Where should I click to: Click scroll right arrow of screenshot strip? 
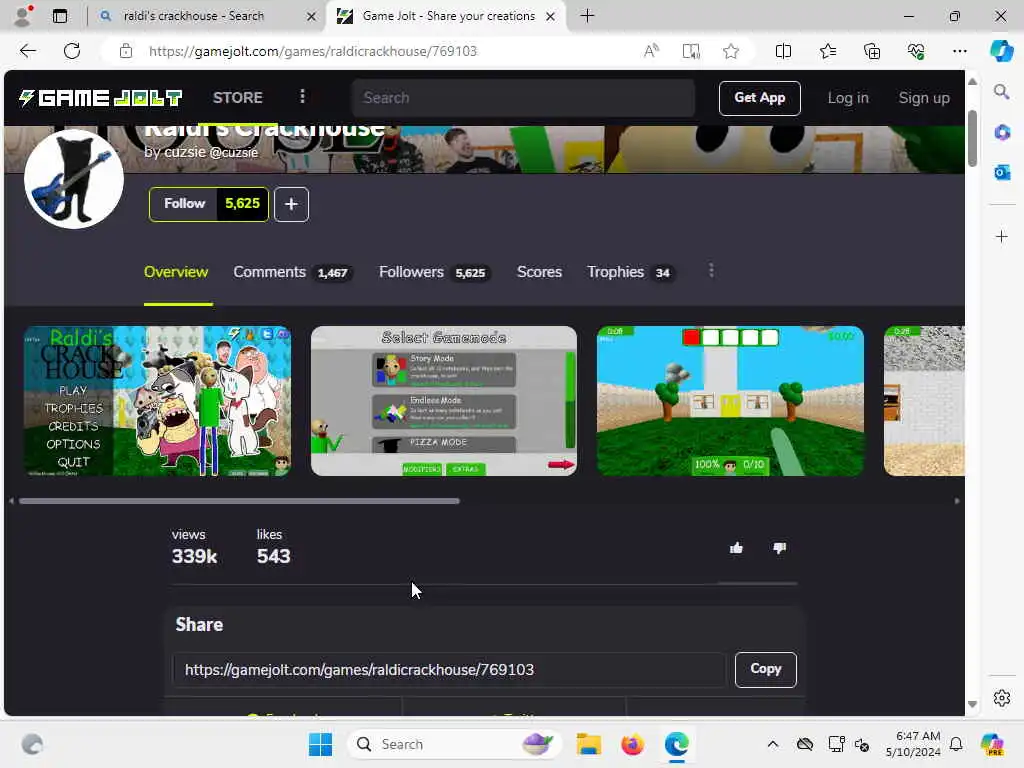[x=957, y=501]
